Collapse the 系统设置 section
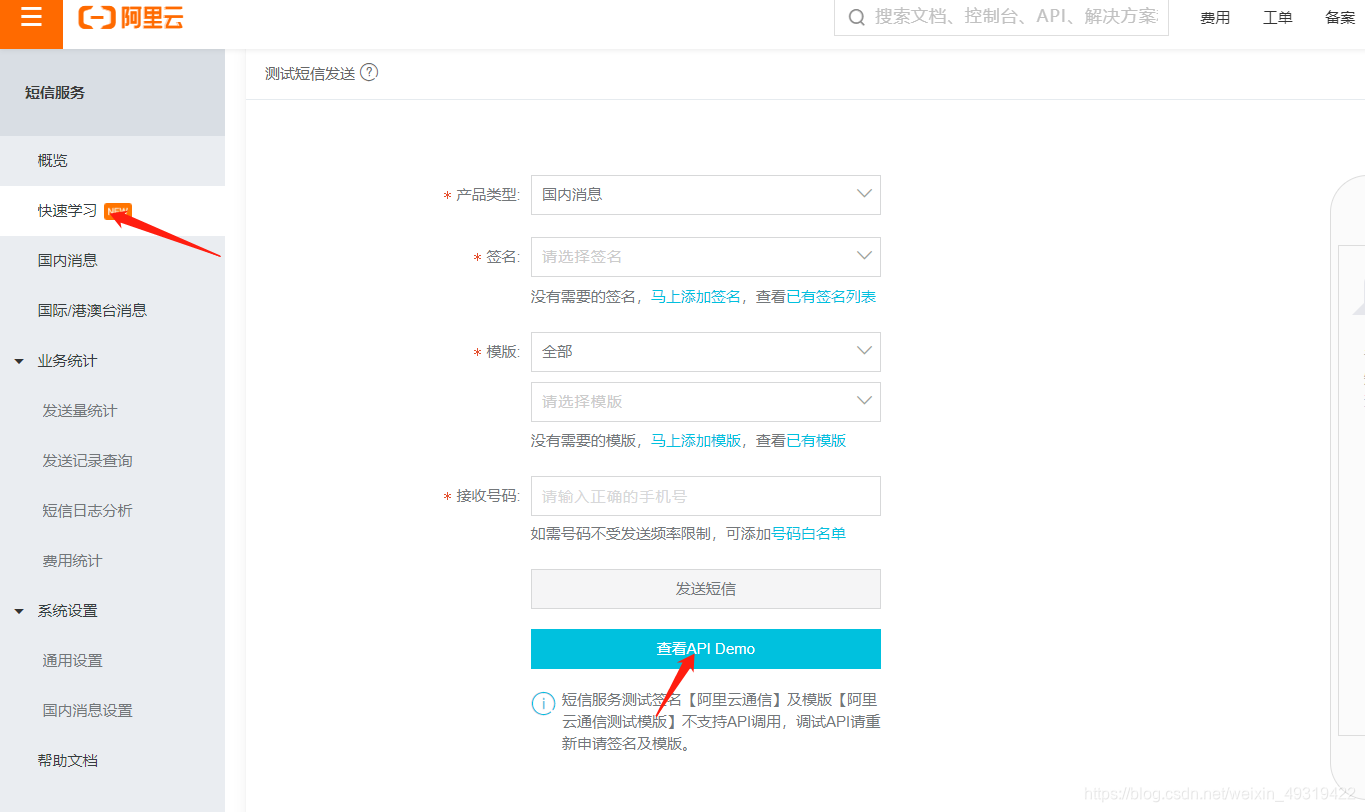 pos(19,611)
